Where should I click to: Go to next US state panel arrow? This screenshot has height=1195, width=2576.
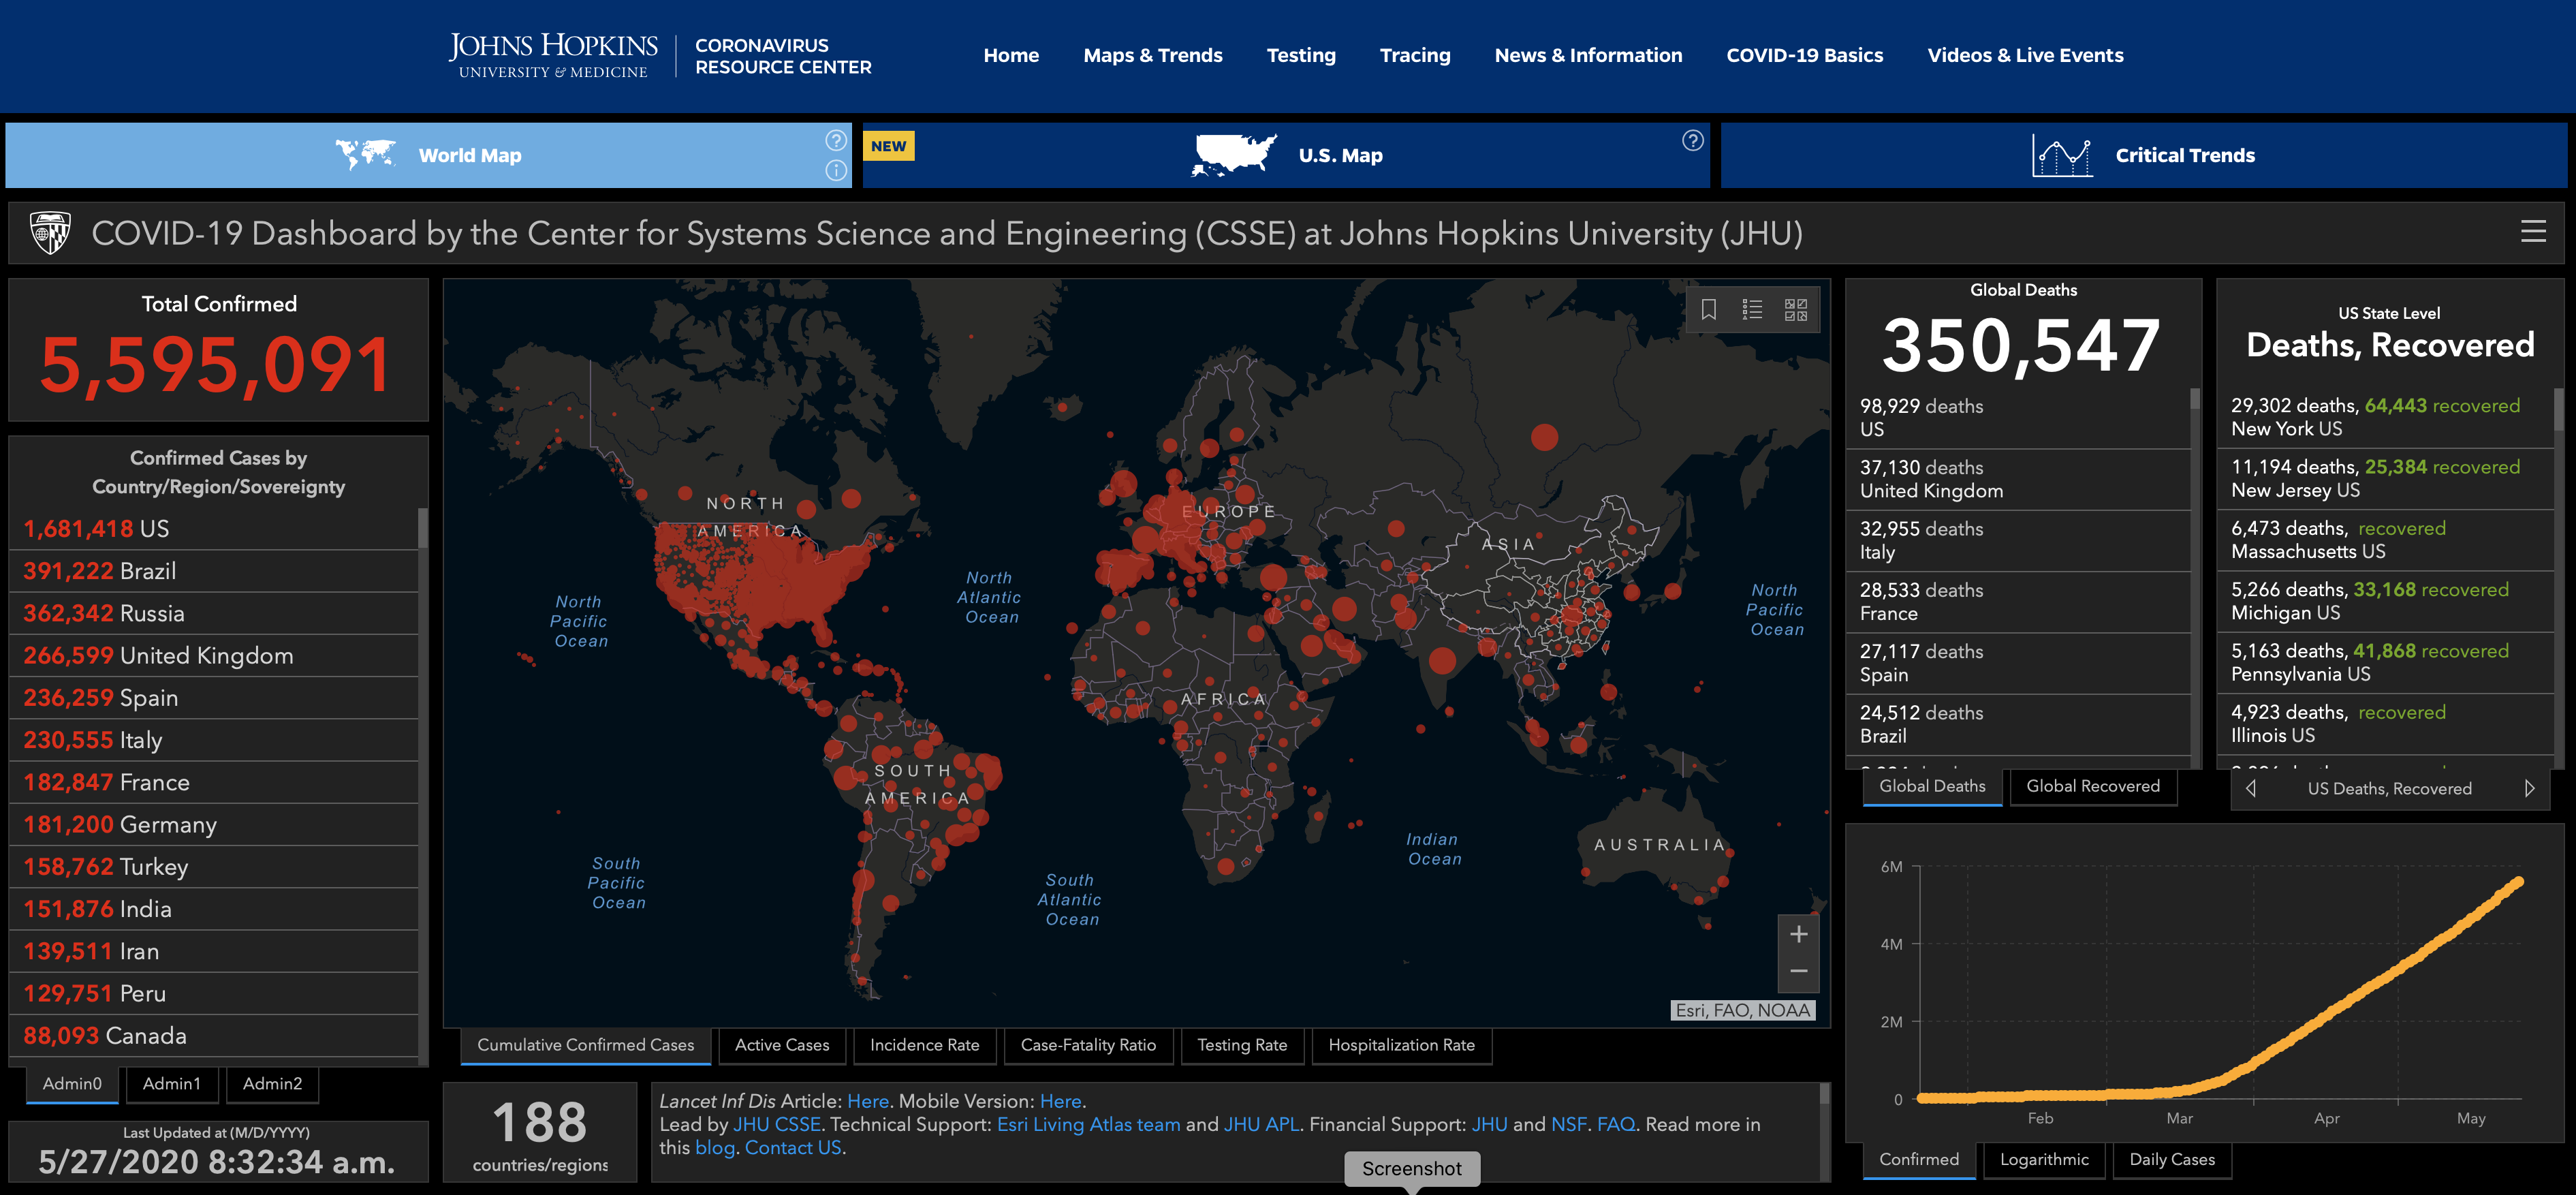tap(2529, 788)
